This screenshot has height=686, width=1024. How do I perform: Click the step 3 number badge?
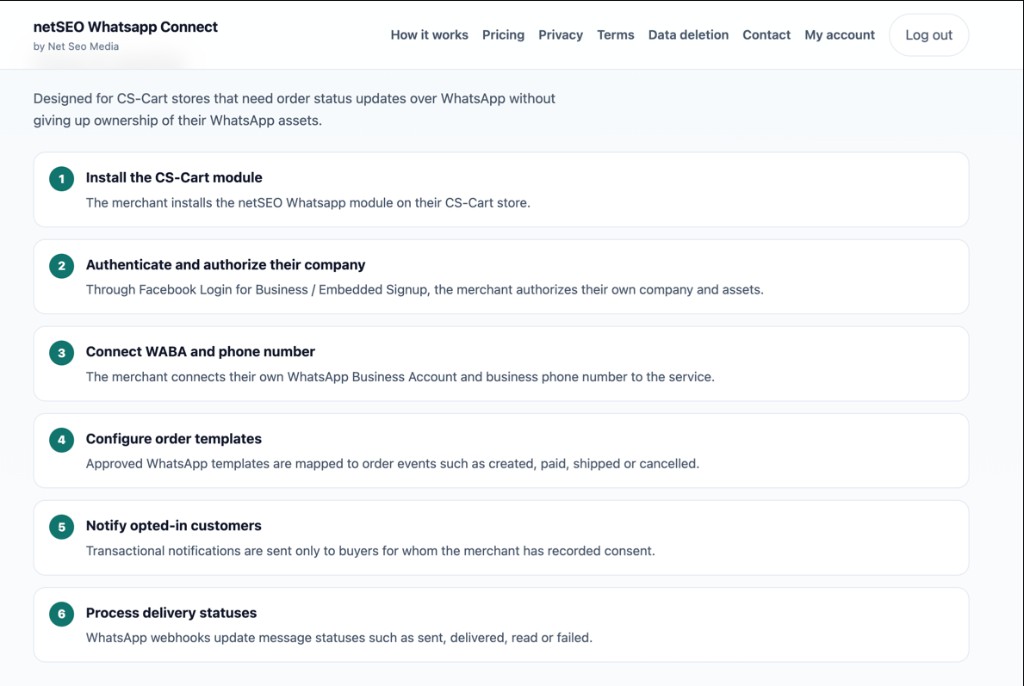pyautogui.click(x=61, y=353)
